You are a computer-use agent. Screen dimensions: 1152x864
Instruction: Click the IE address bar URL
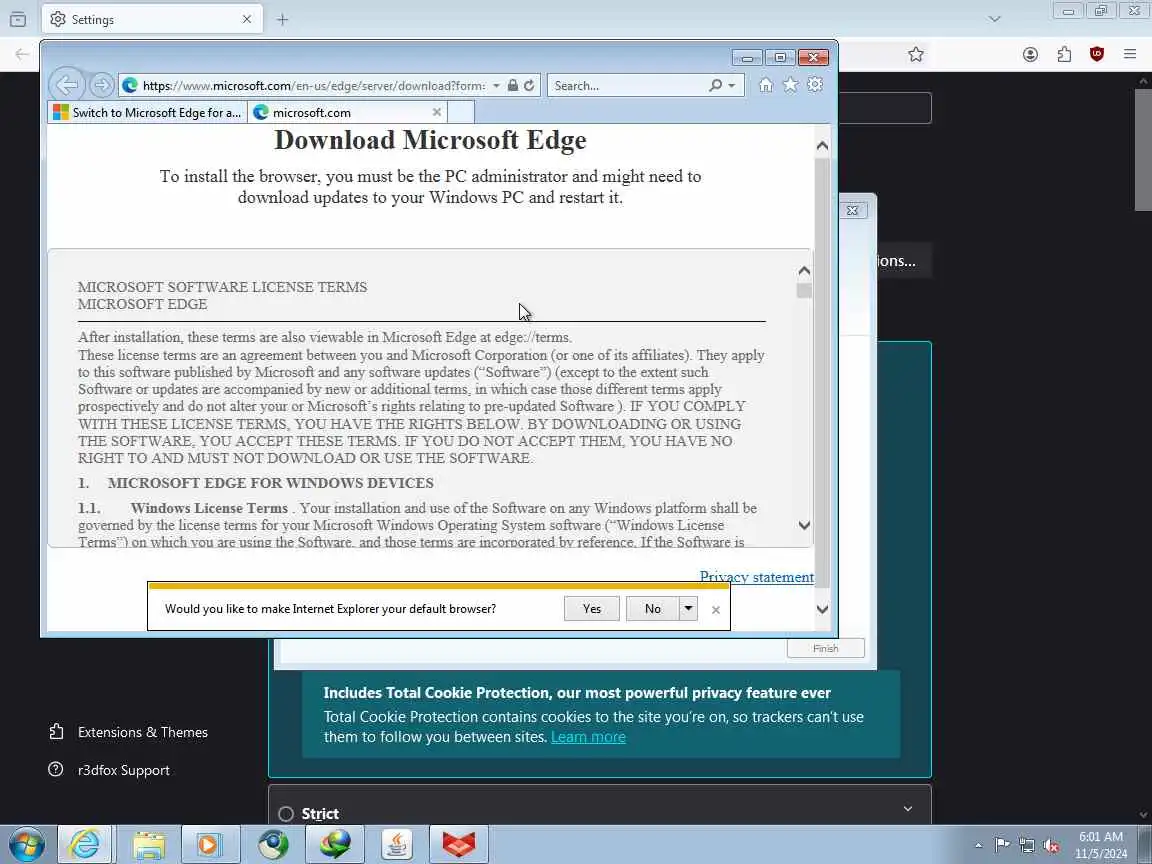click(314, 85)
